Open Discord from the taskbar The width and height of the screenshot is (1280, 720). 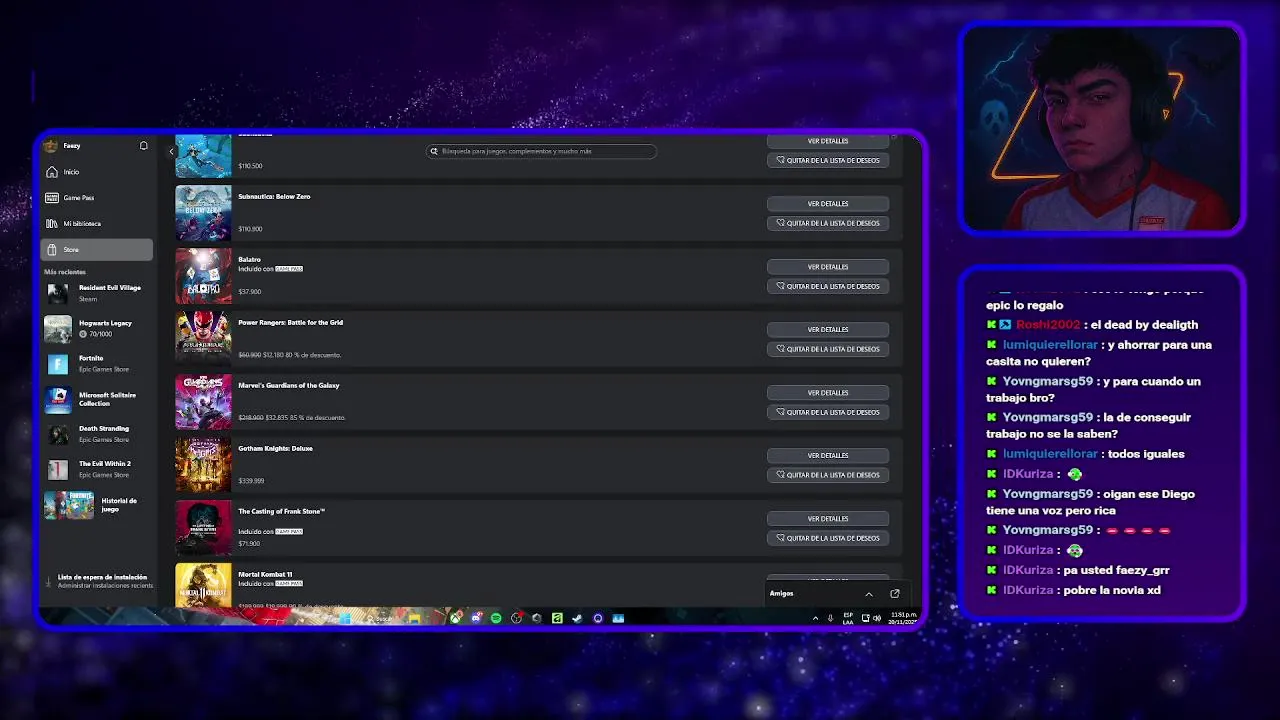click(476, 618)
